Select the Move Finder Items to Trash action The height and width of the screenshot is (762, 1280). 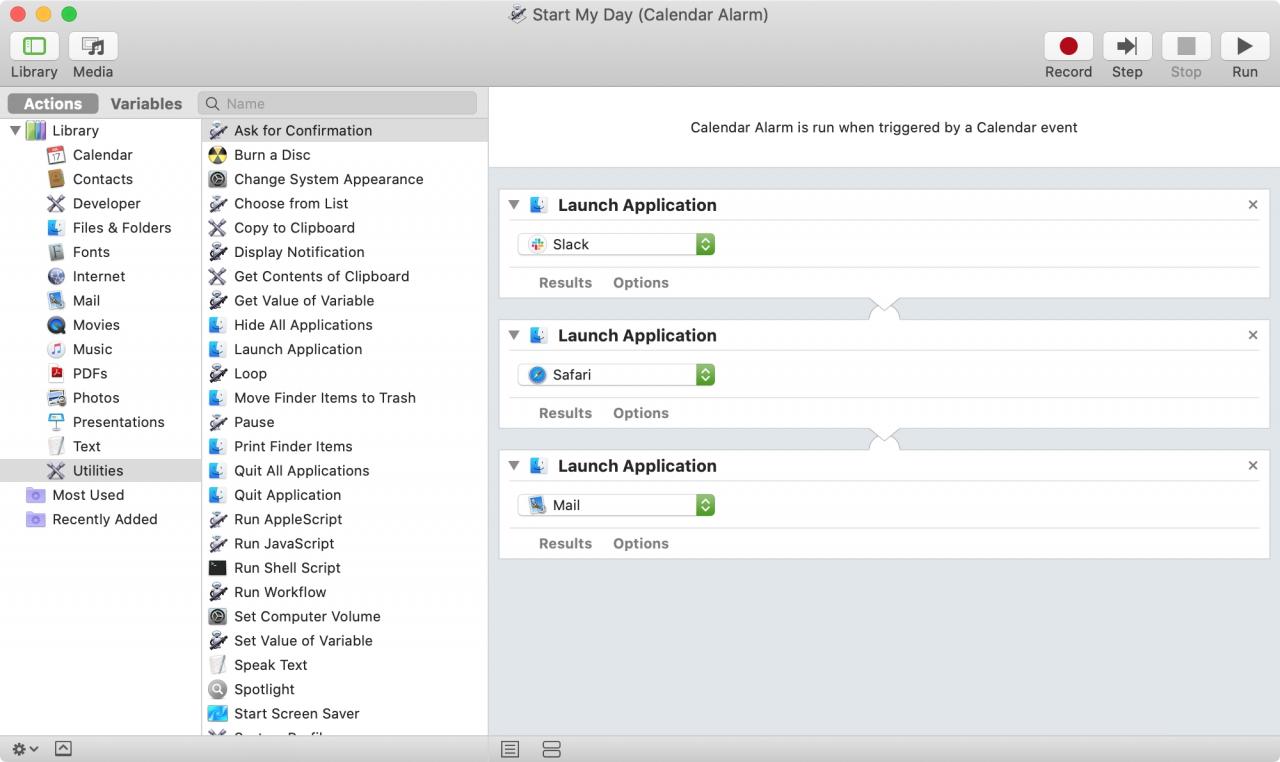(345, 397)
